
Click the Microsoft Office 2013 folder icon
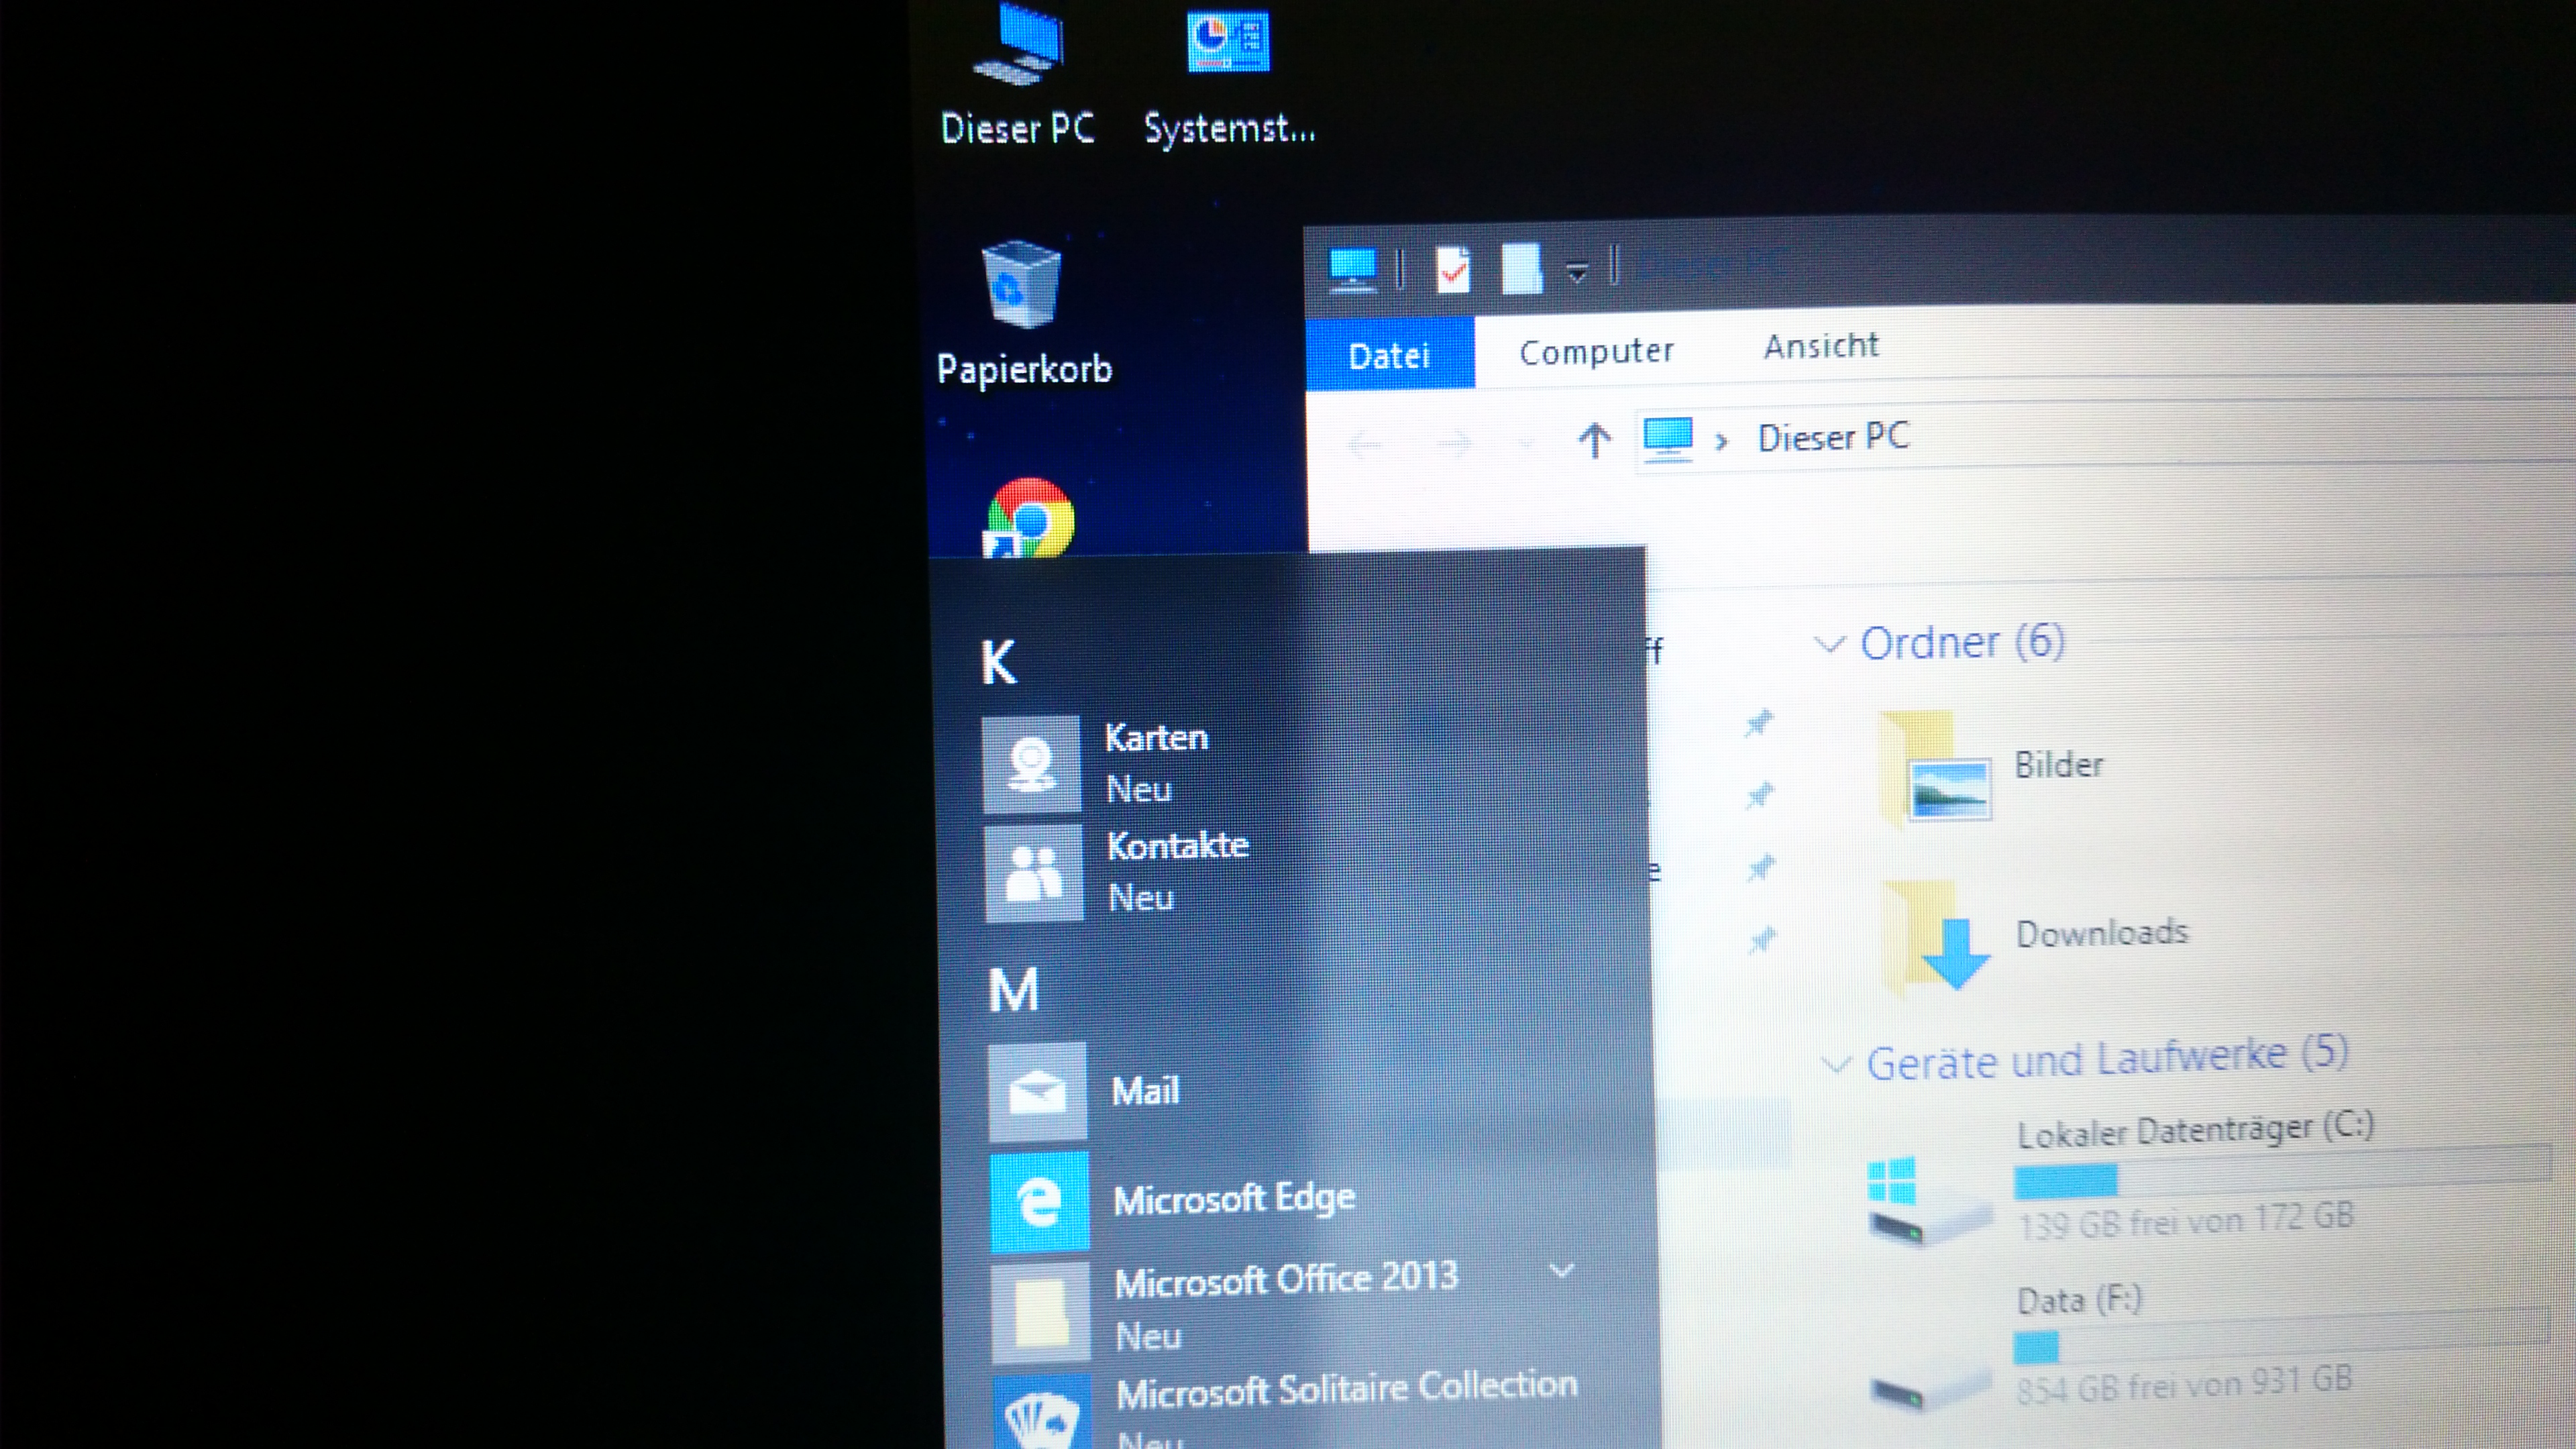click(1040, 1311)
